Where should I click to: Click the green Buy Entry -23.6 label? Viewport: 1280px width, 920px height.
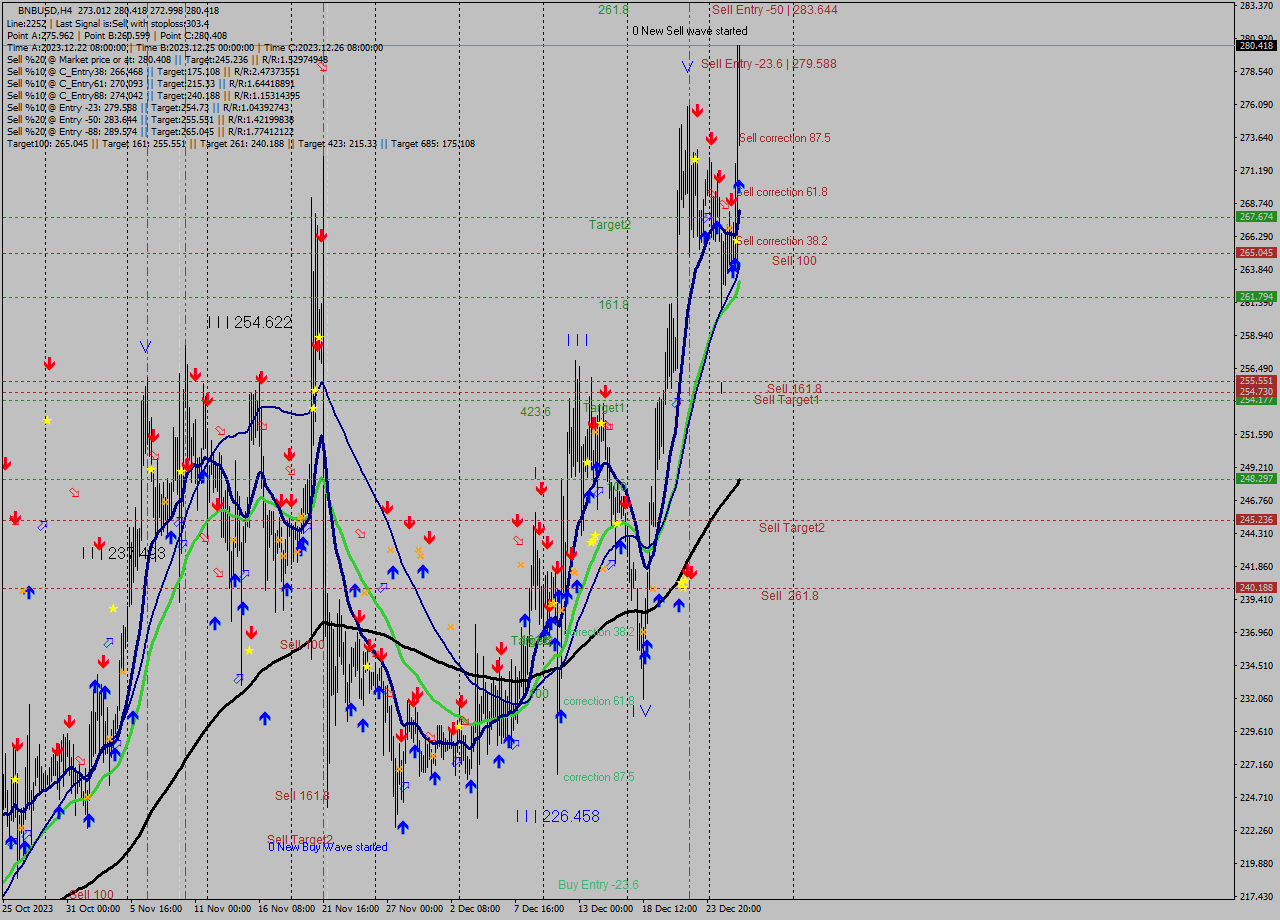click(x=600, y=885)
